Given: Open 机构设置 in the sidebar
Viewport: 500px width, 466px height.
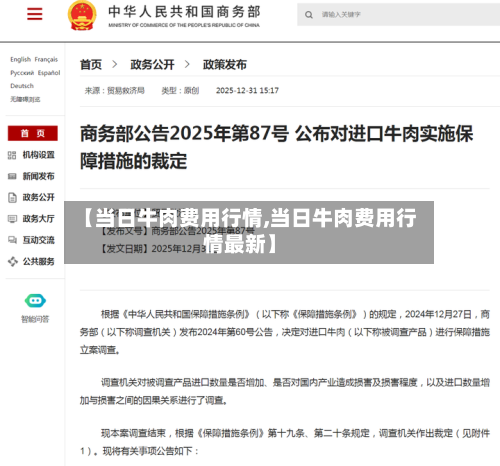Looking at the screenshot, I should tap(38, 155).
